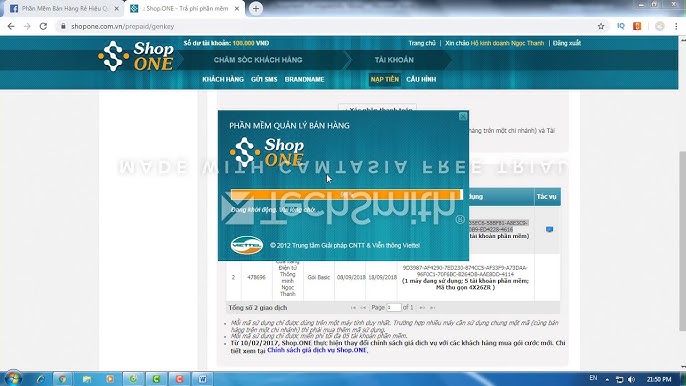Click the page vertical scrollbar
Image resolution: width=686 pixels, height=386 pixels.
(x=682, y=241)
